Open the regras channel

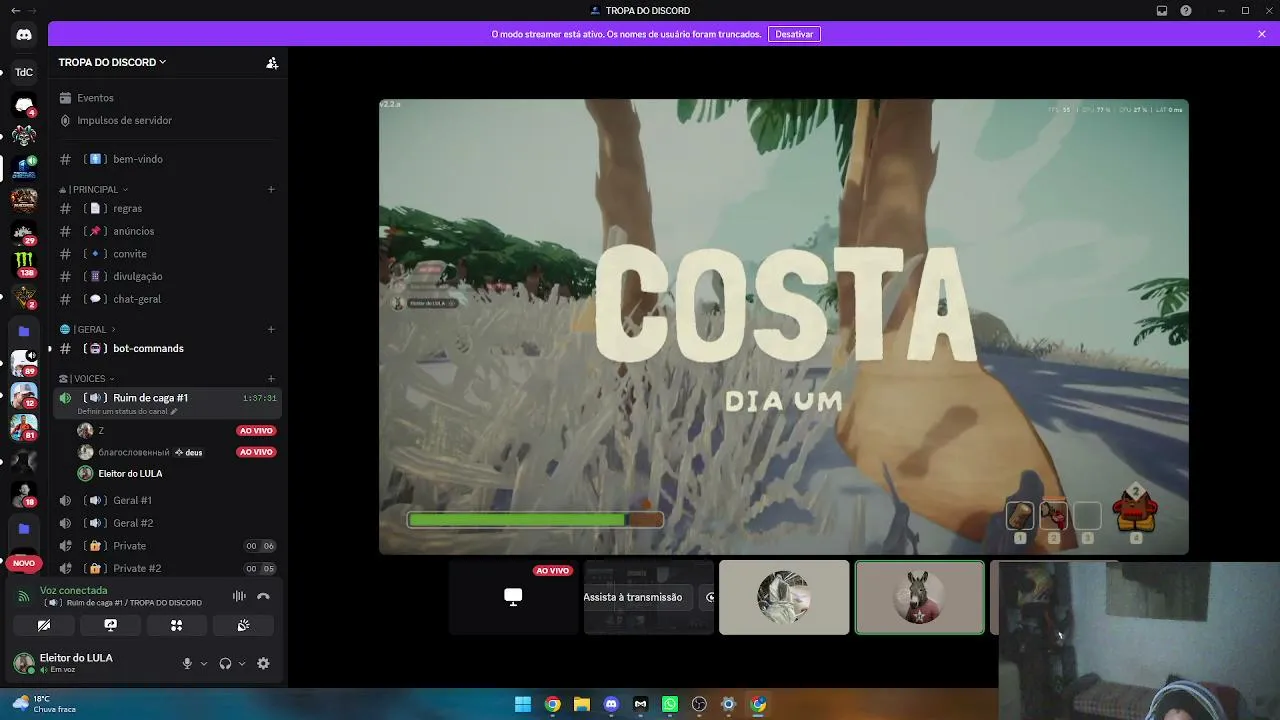pos(167,208)
